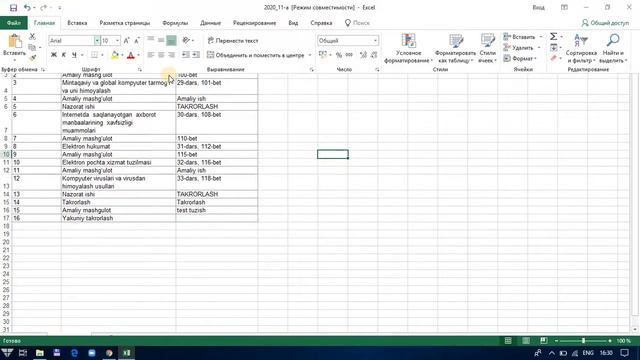
Task: Decrease the cell indent
Action: (x=186, y=55)
